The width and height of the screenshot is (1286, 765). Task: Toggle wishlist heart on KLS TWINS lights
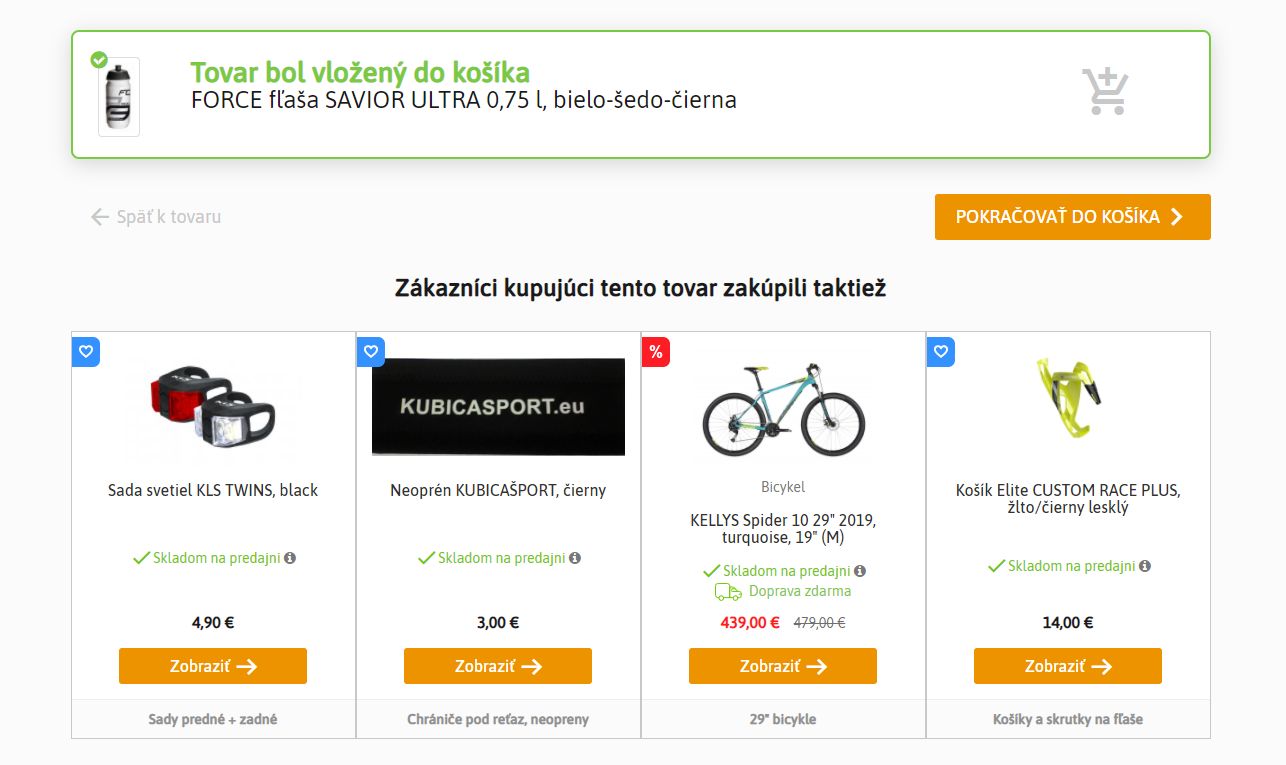86,351
